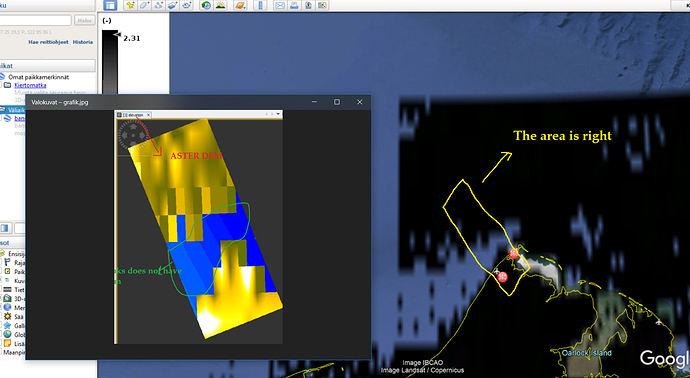The height and width of the screenshot is (378, 690).
Task: Select the Add Placemark pushpin tool
Action: point(130,5)
